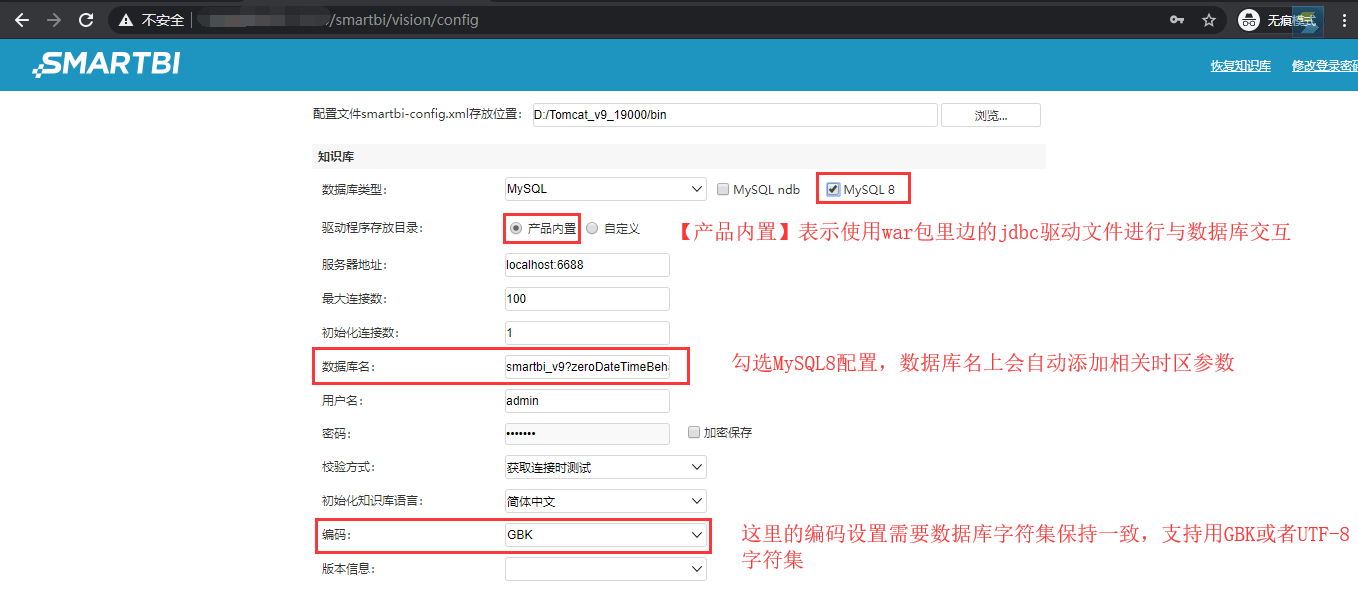Open the 编码 GBK dropdown
The width and height of the screenshot is (1358, 591).
click(x=606, y=535)
